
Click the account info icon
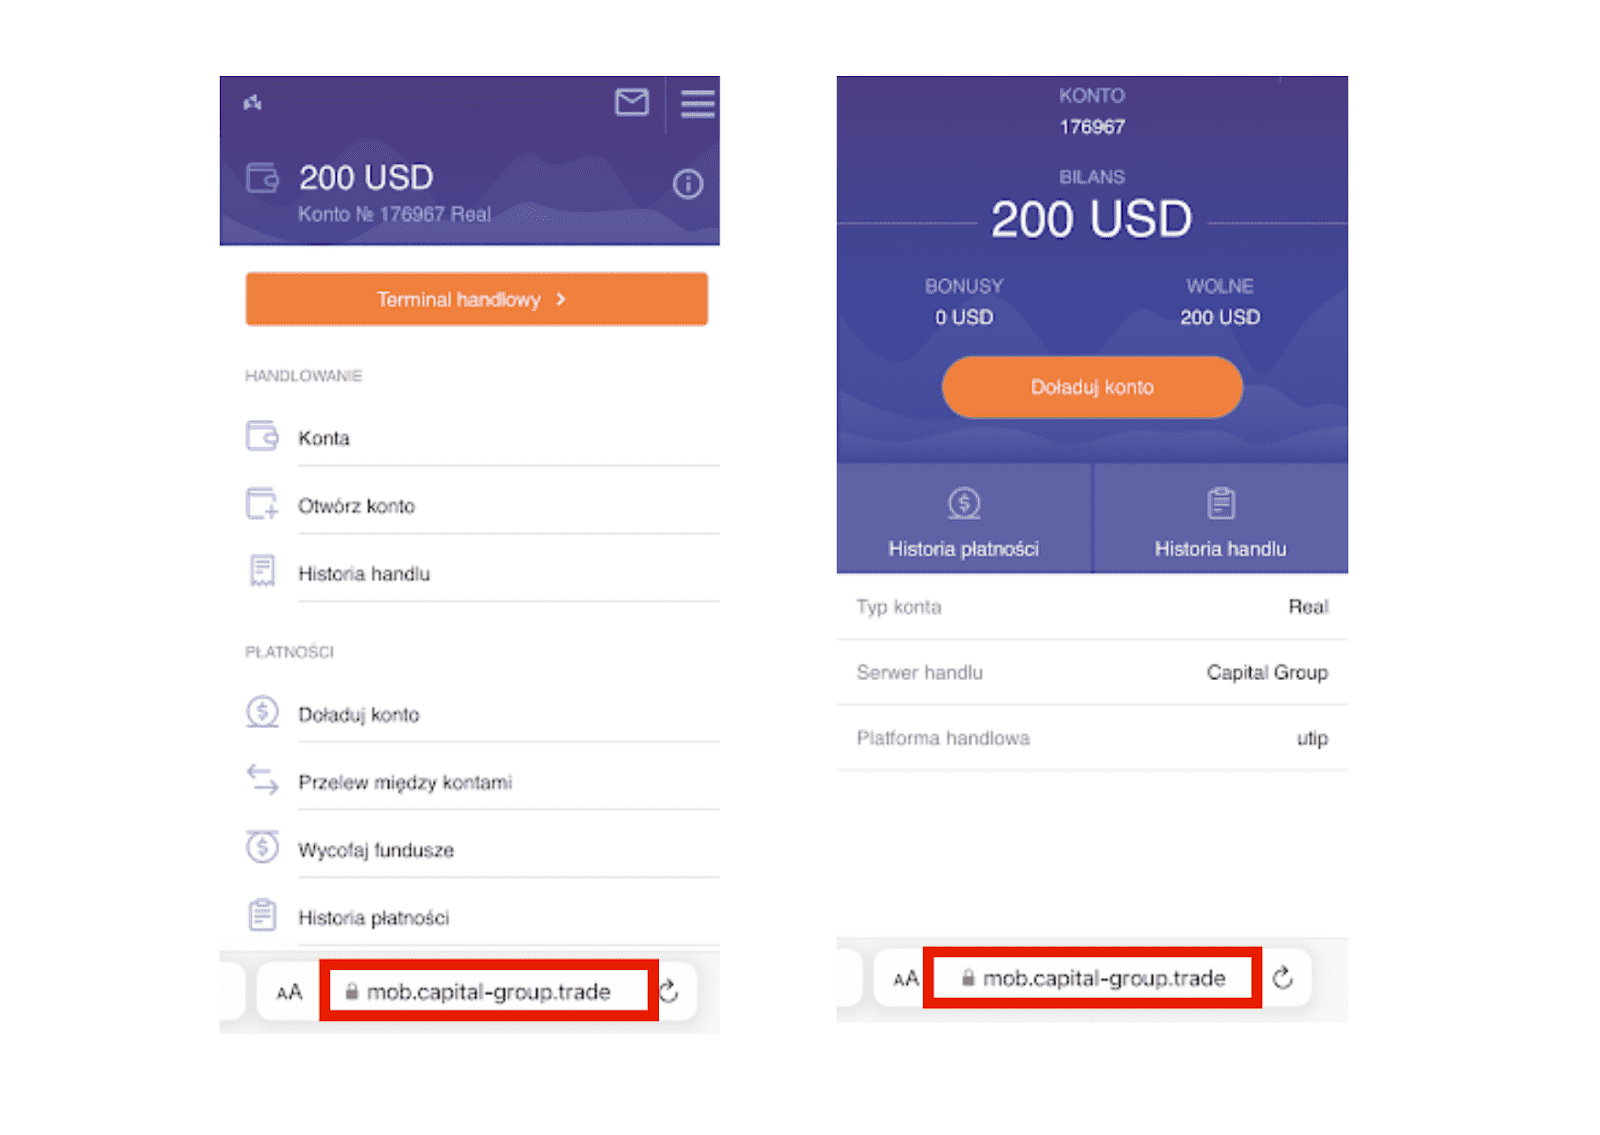click(x=688, y=184)
